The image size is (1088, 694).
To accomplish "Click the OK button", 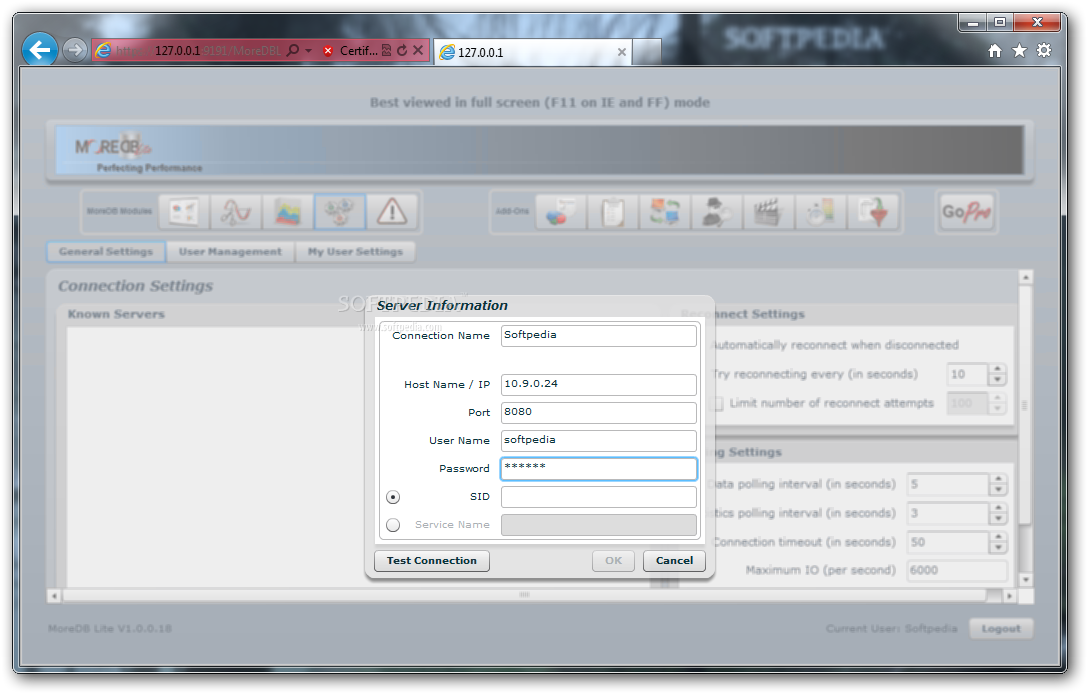I will pyautogui.click(x=613, y=561).
